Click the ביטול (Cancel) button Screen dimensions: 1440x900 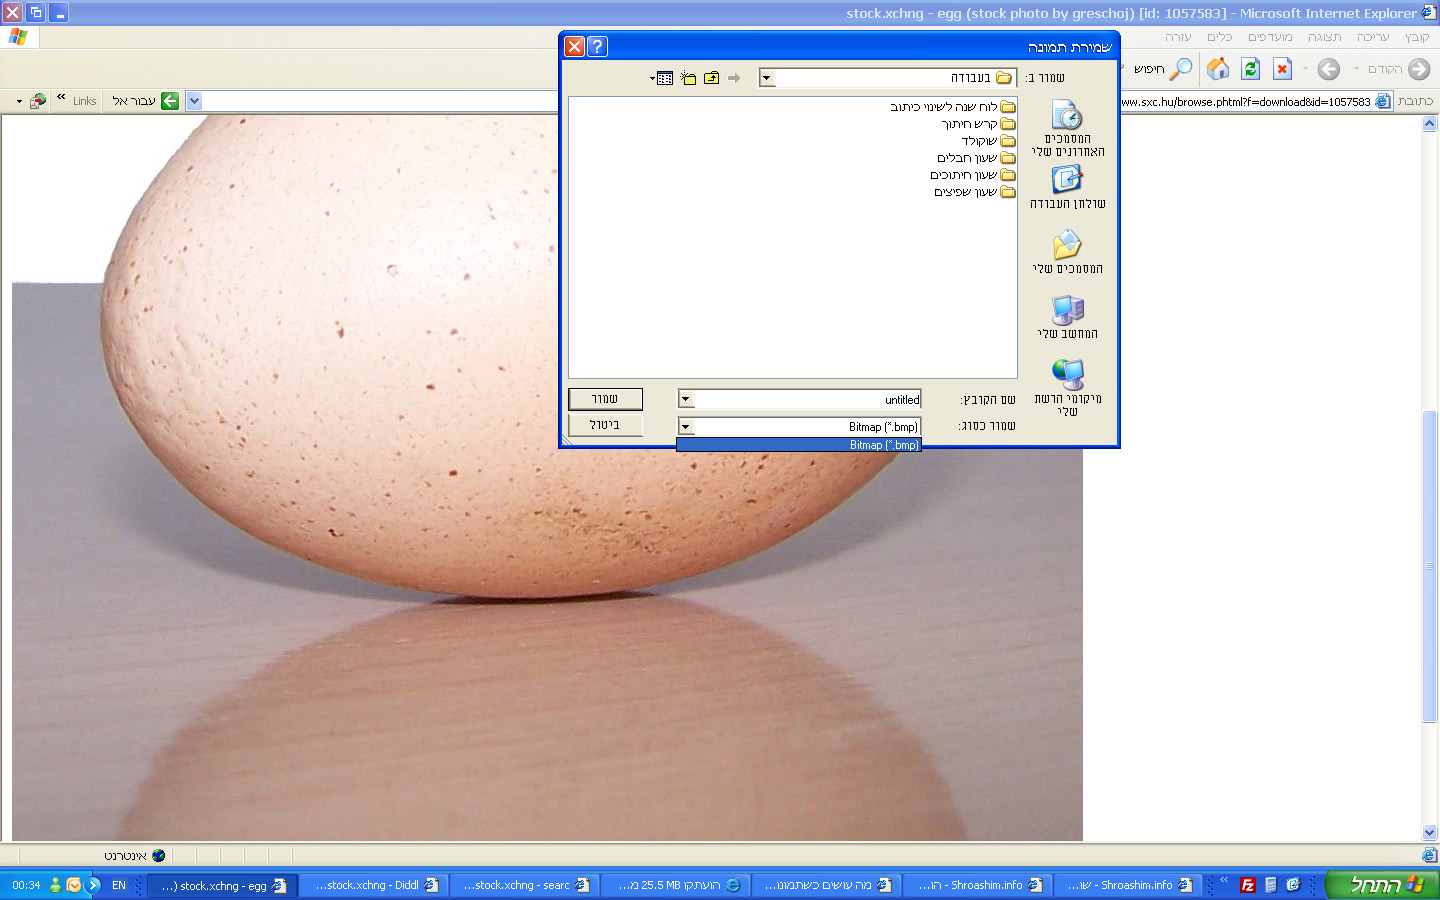(x=605, y=425)
